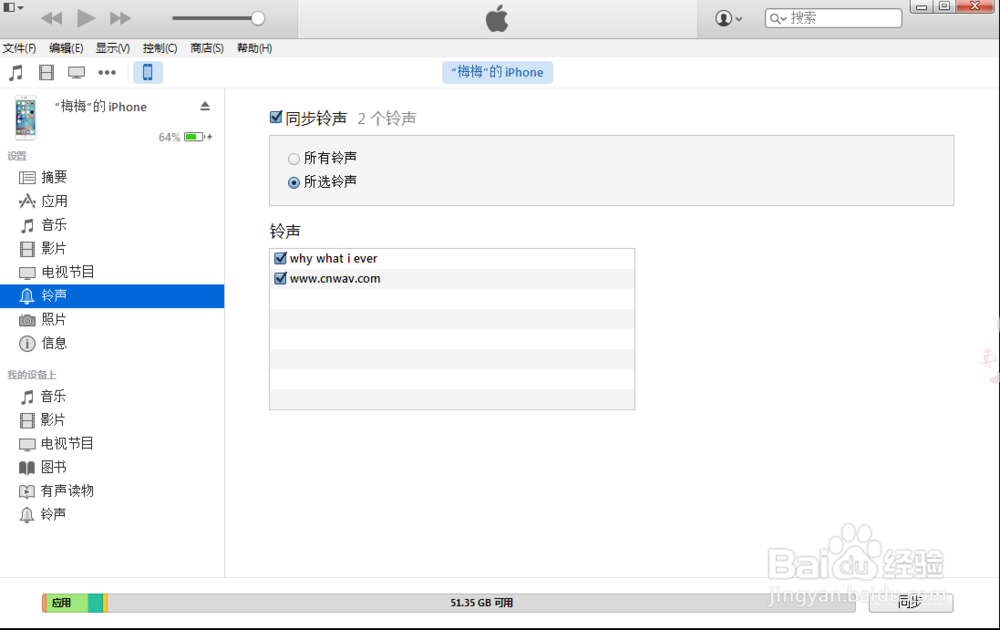Open 图书 on my device
This screenshot has height=630, width=1000.
(112, 467)
